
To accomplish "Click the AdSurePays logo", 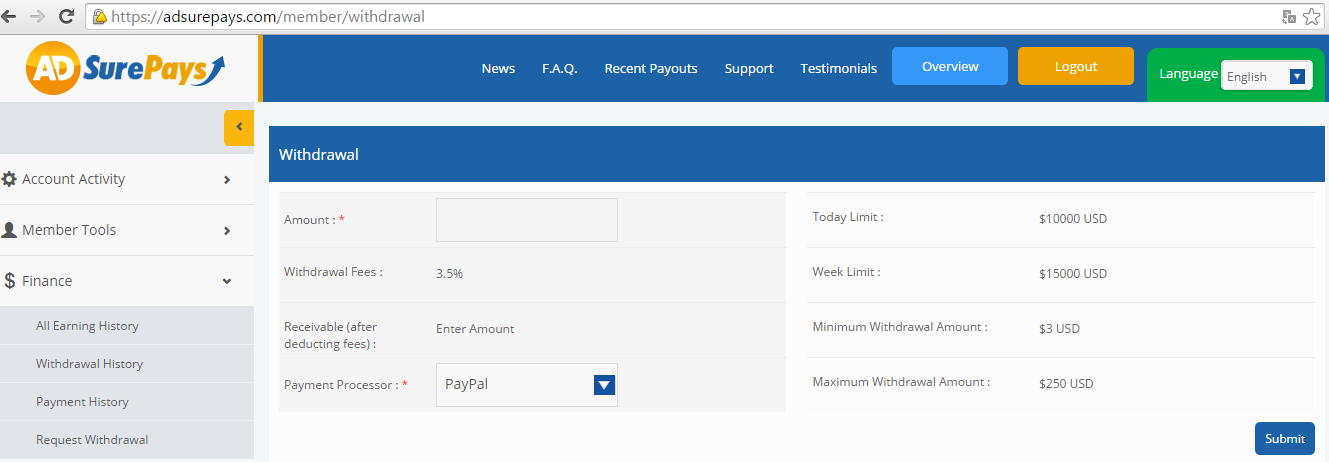I will click(126, 68).
